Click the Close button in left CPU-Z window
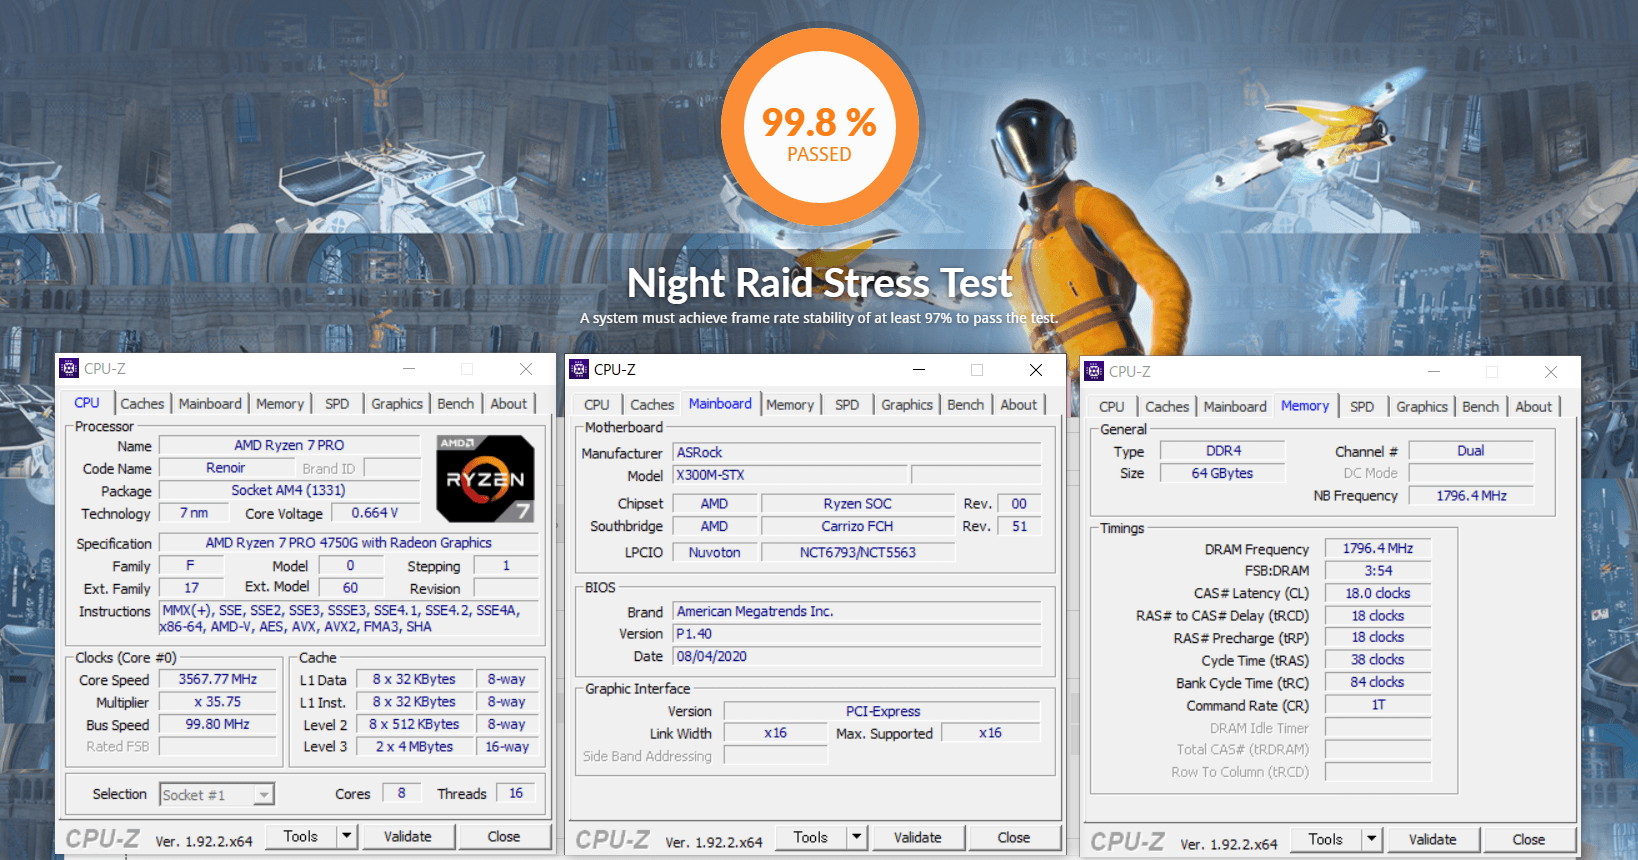This screenshot has width=1638, height=860. tap(504, 836)
